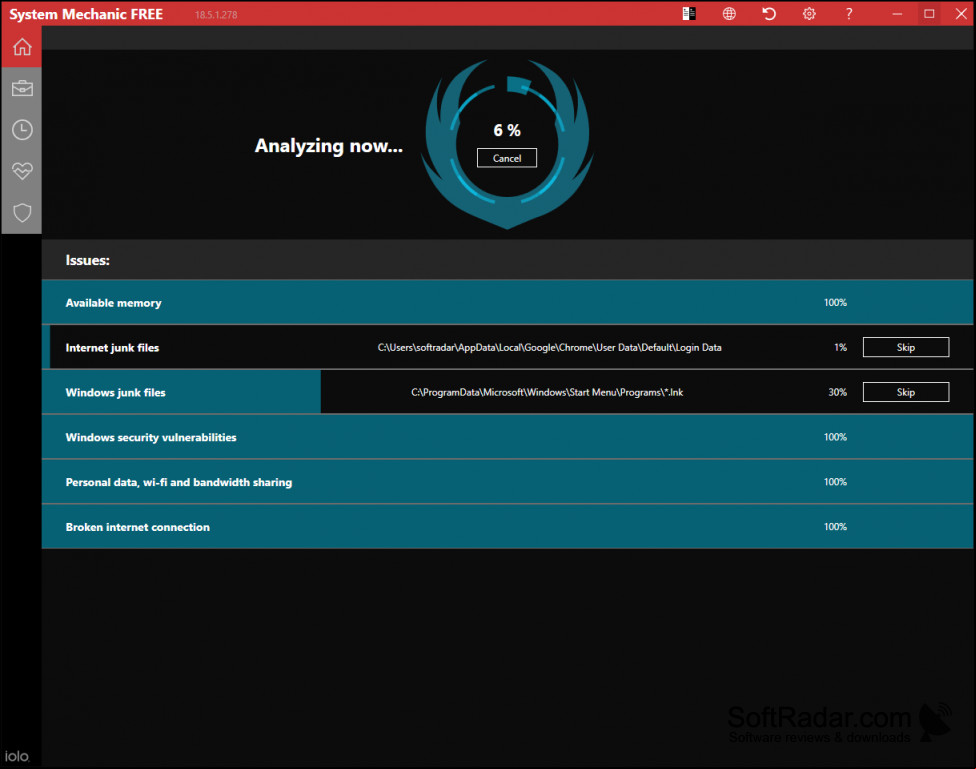976x769 pixels.
Task: Select the Available memory row
Action: [507, 303]
